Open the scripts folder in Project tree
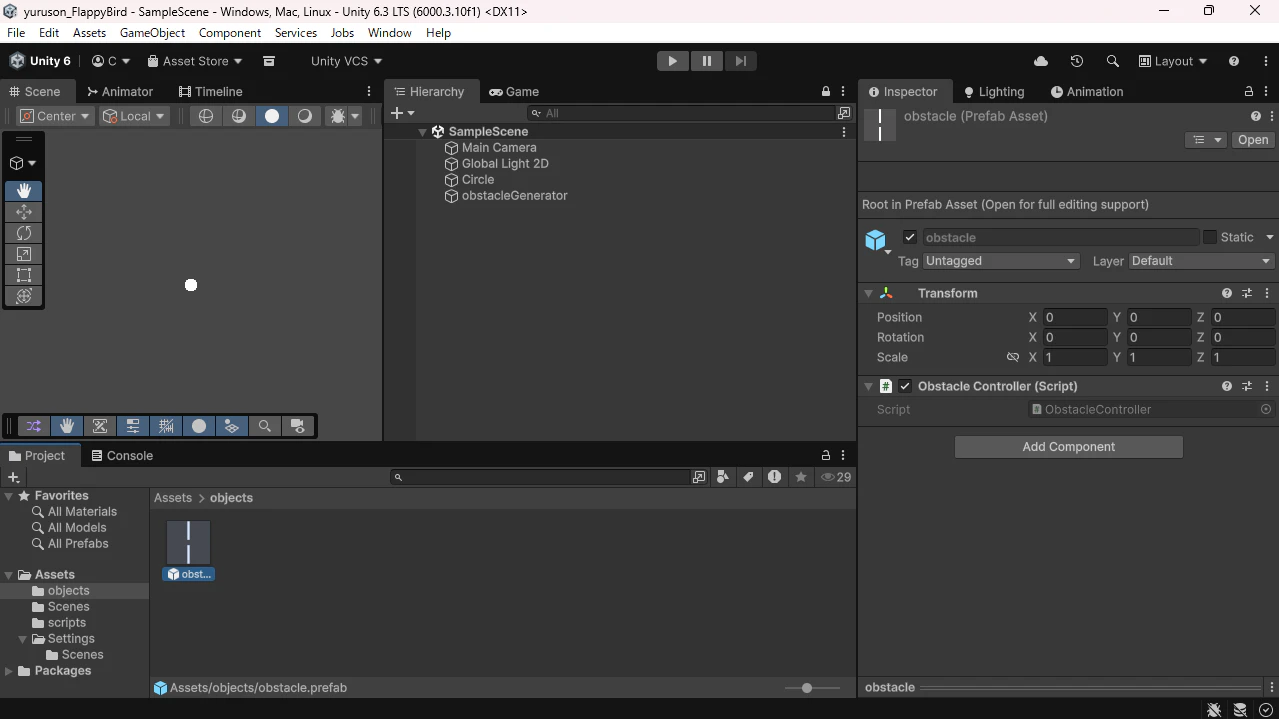 (x=67, y=623)
